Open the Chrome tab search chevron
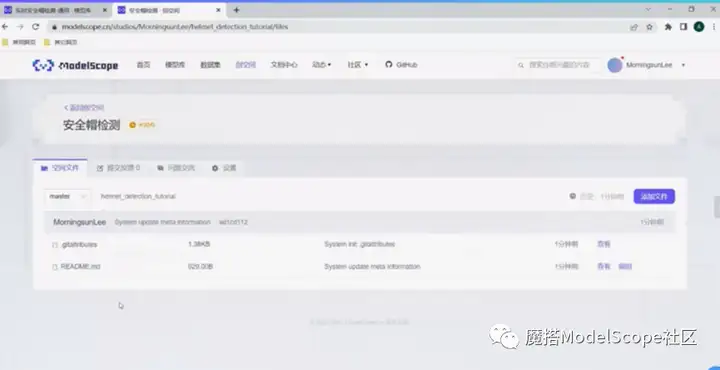The image size is (720, 370). pos(648,9)
